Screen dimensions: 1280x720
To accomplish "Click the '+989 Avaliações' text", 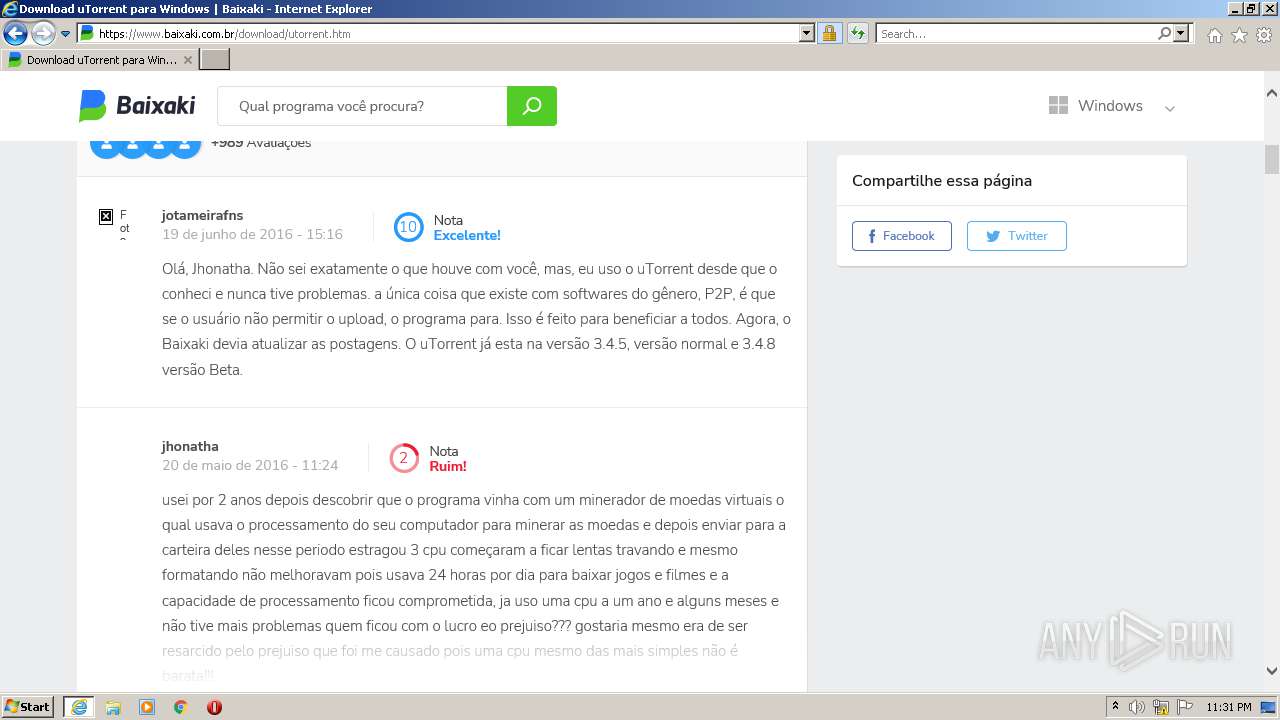I will [261, 143].
